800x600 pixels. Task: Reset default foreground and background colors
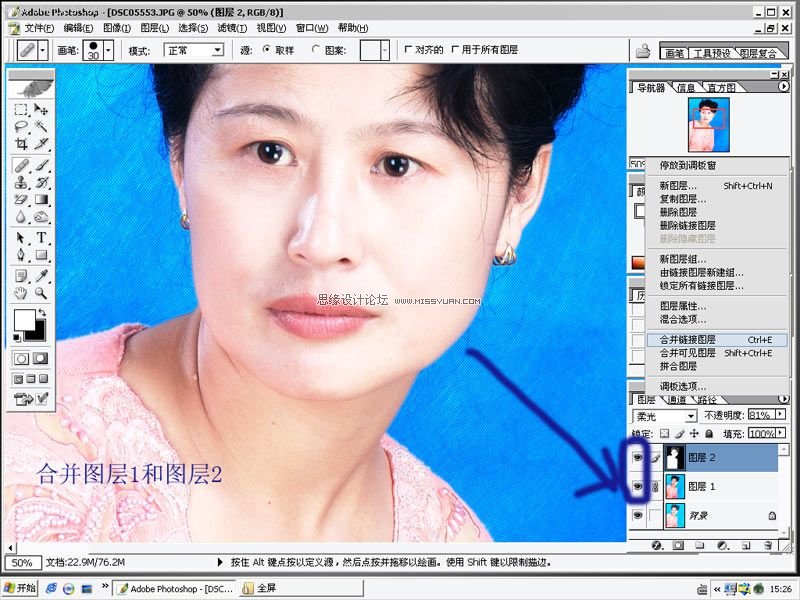(x=17, y=338)
